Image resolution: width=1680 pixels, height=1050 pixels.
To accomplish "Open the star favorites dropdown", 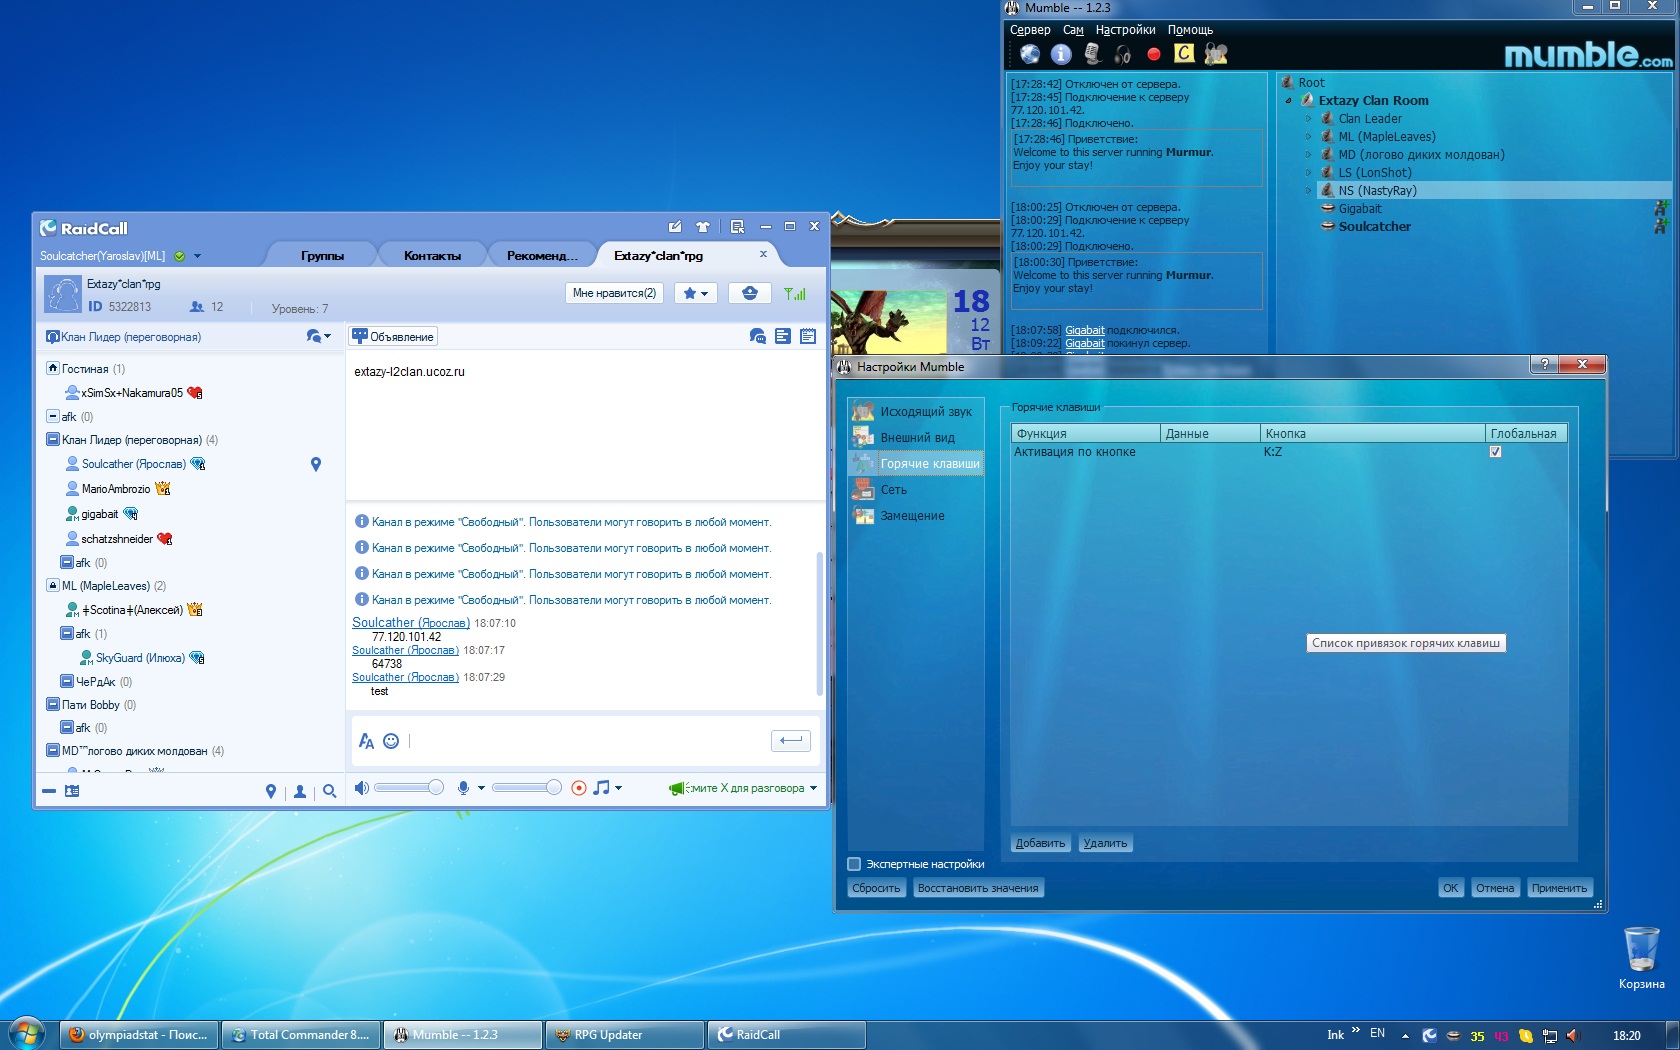I will coord(695,293).
